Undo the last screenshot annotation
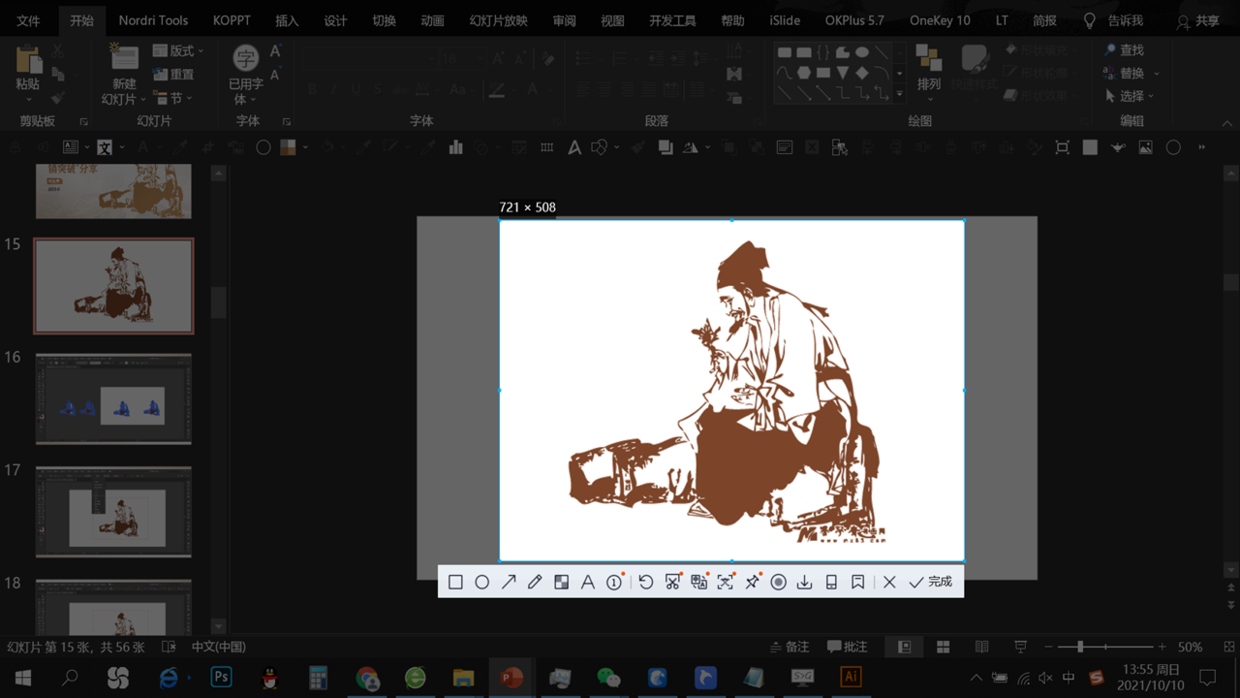Viewport: 1240px width, 698px height. tap(646, 582)
